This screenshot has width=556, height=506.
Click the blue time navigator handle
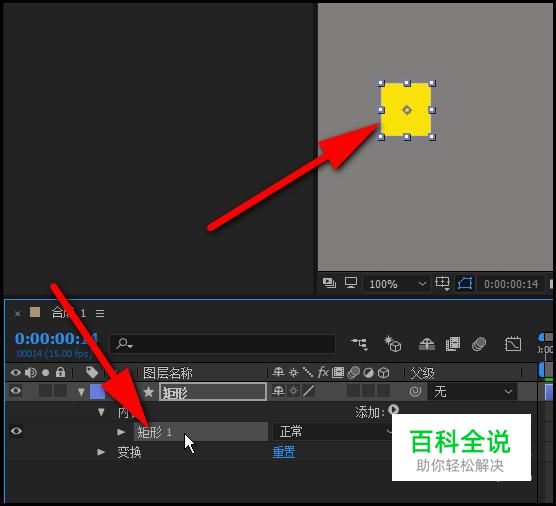coord(541,337)
